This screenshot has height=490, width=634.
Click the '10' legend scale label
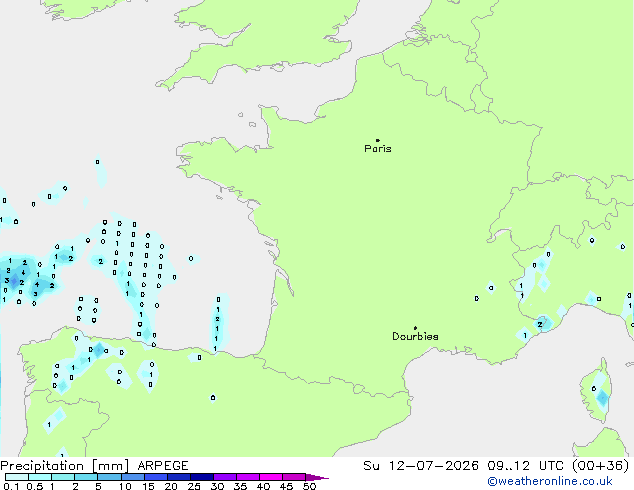125,486
